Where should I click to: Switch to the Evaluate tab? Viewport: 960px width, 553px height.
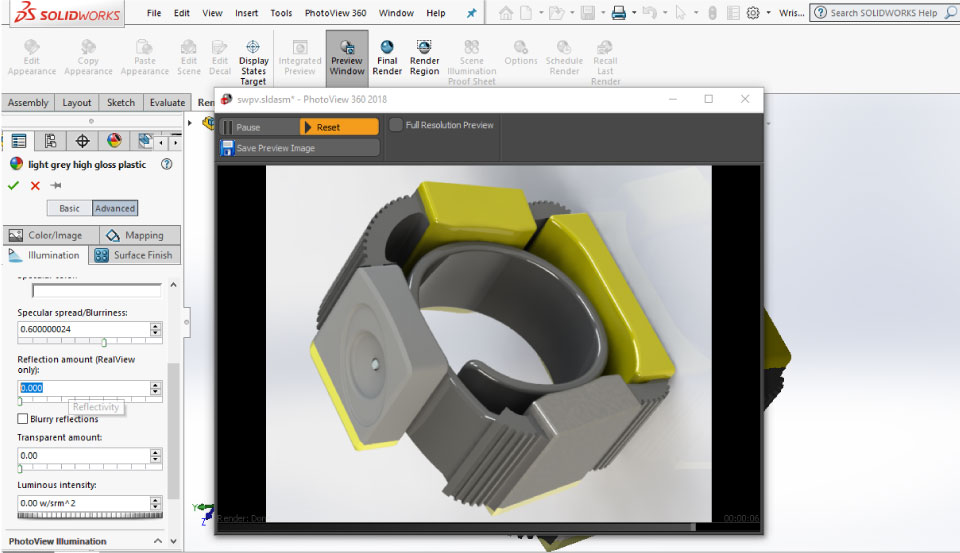click(x=167, y=102)
